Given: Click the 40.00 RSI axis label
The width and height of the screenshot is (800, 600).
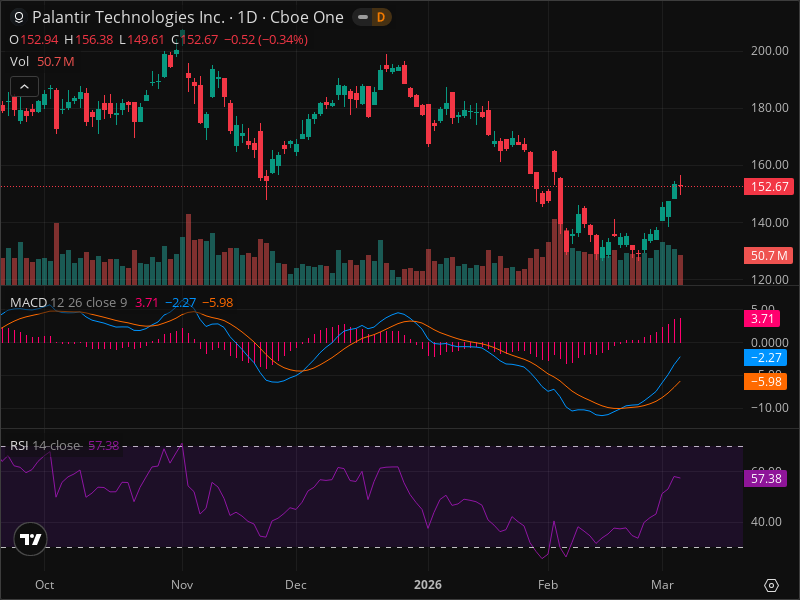Looking at the screenshot, I should click(x=766, y=521).
